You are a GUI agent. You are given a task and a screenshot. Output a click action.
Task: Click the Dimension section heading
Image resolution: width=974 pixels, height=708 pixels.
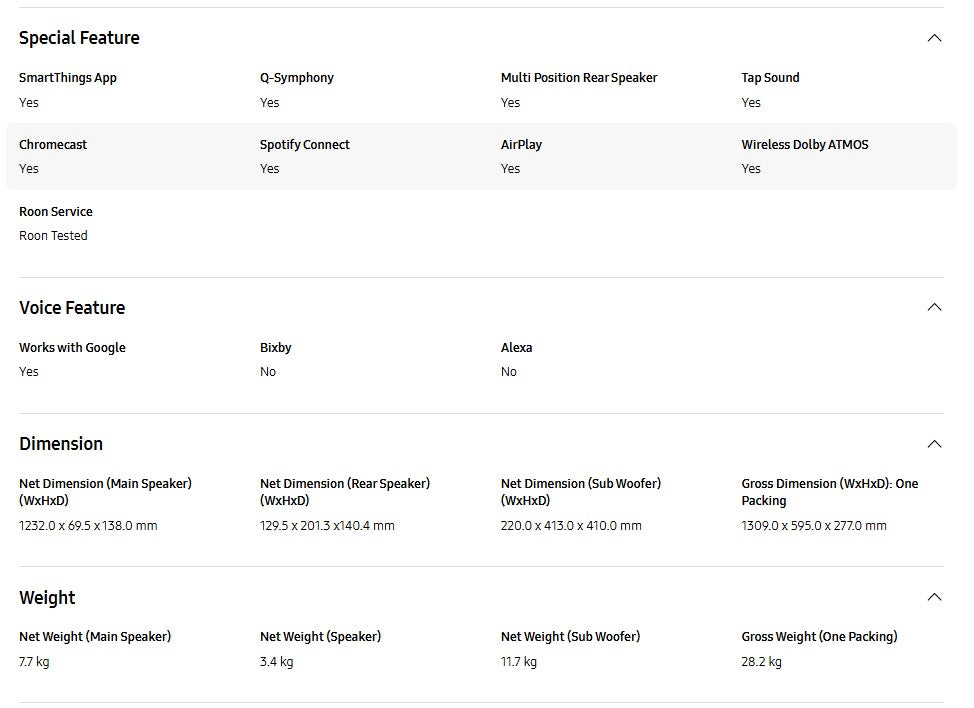coord(61,444)
